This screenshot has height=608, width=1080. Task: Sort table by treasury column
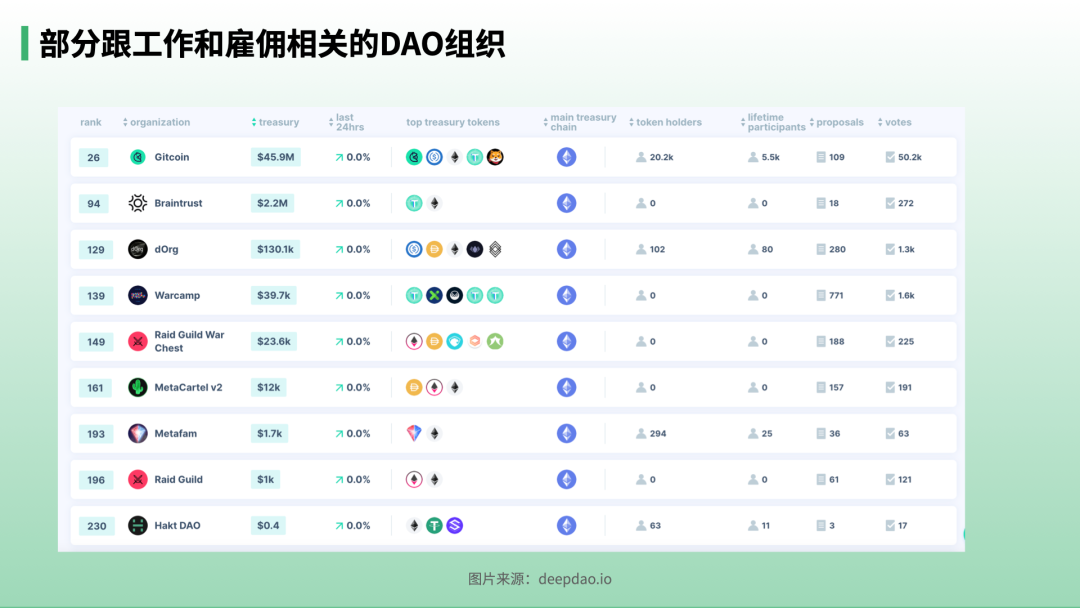pyautogui.click(x=275, y=122)
